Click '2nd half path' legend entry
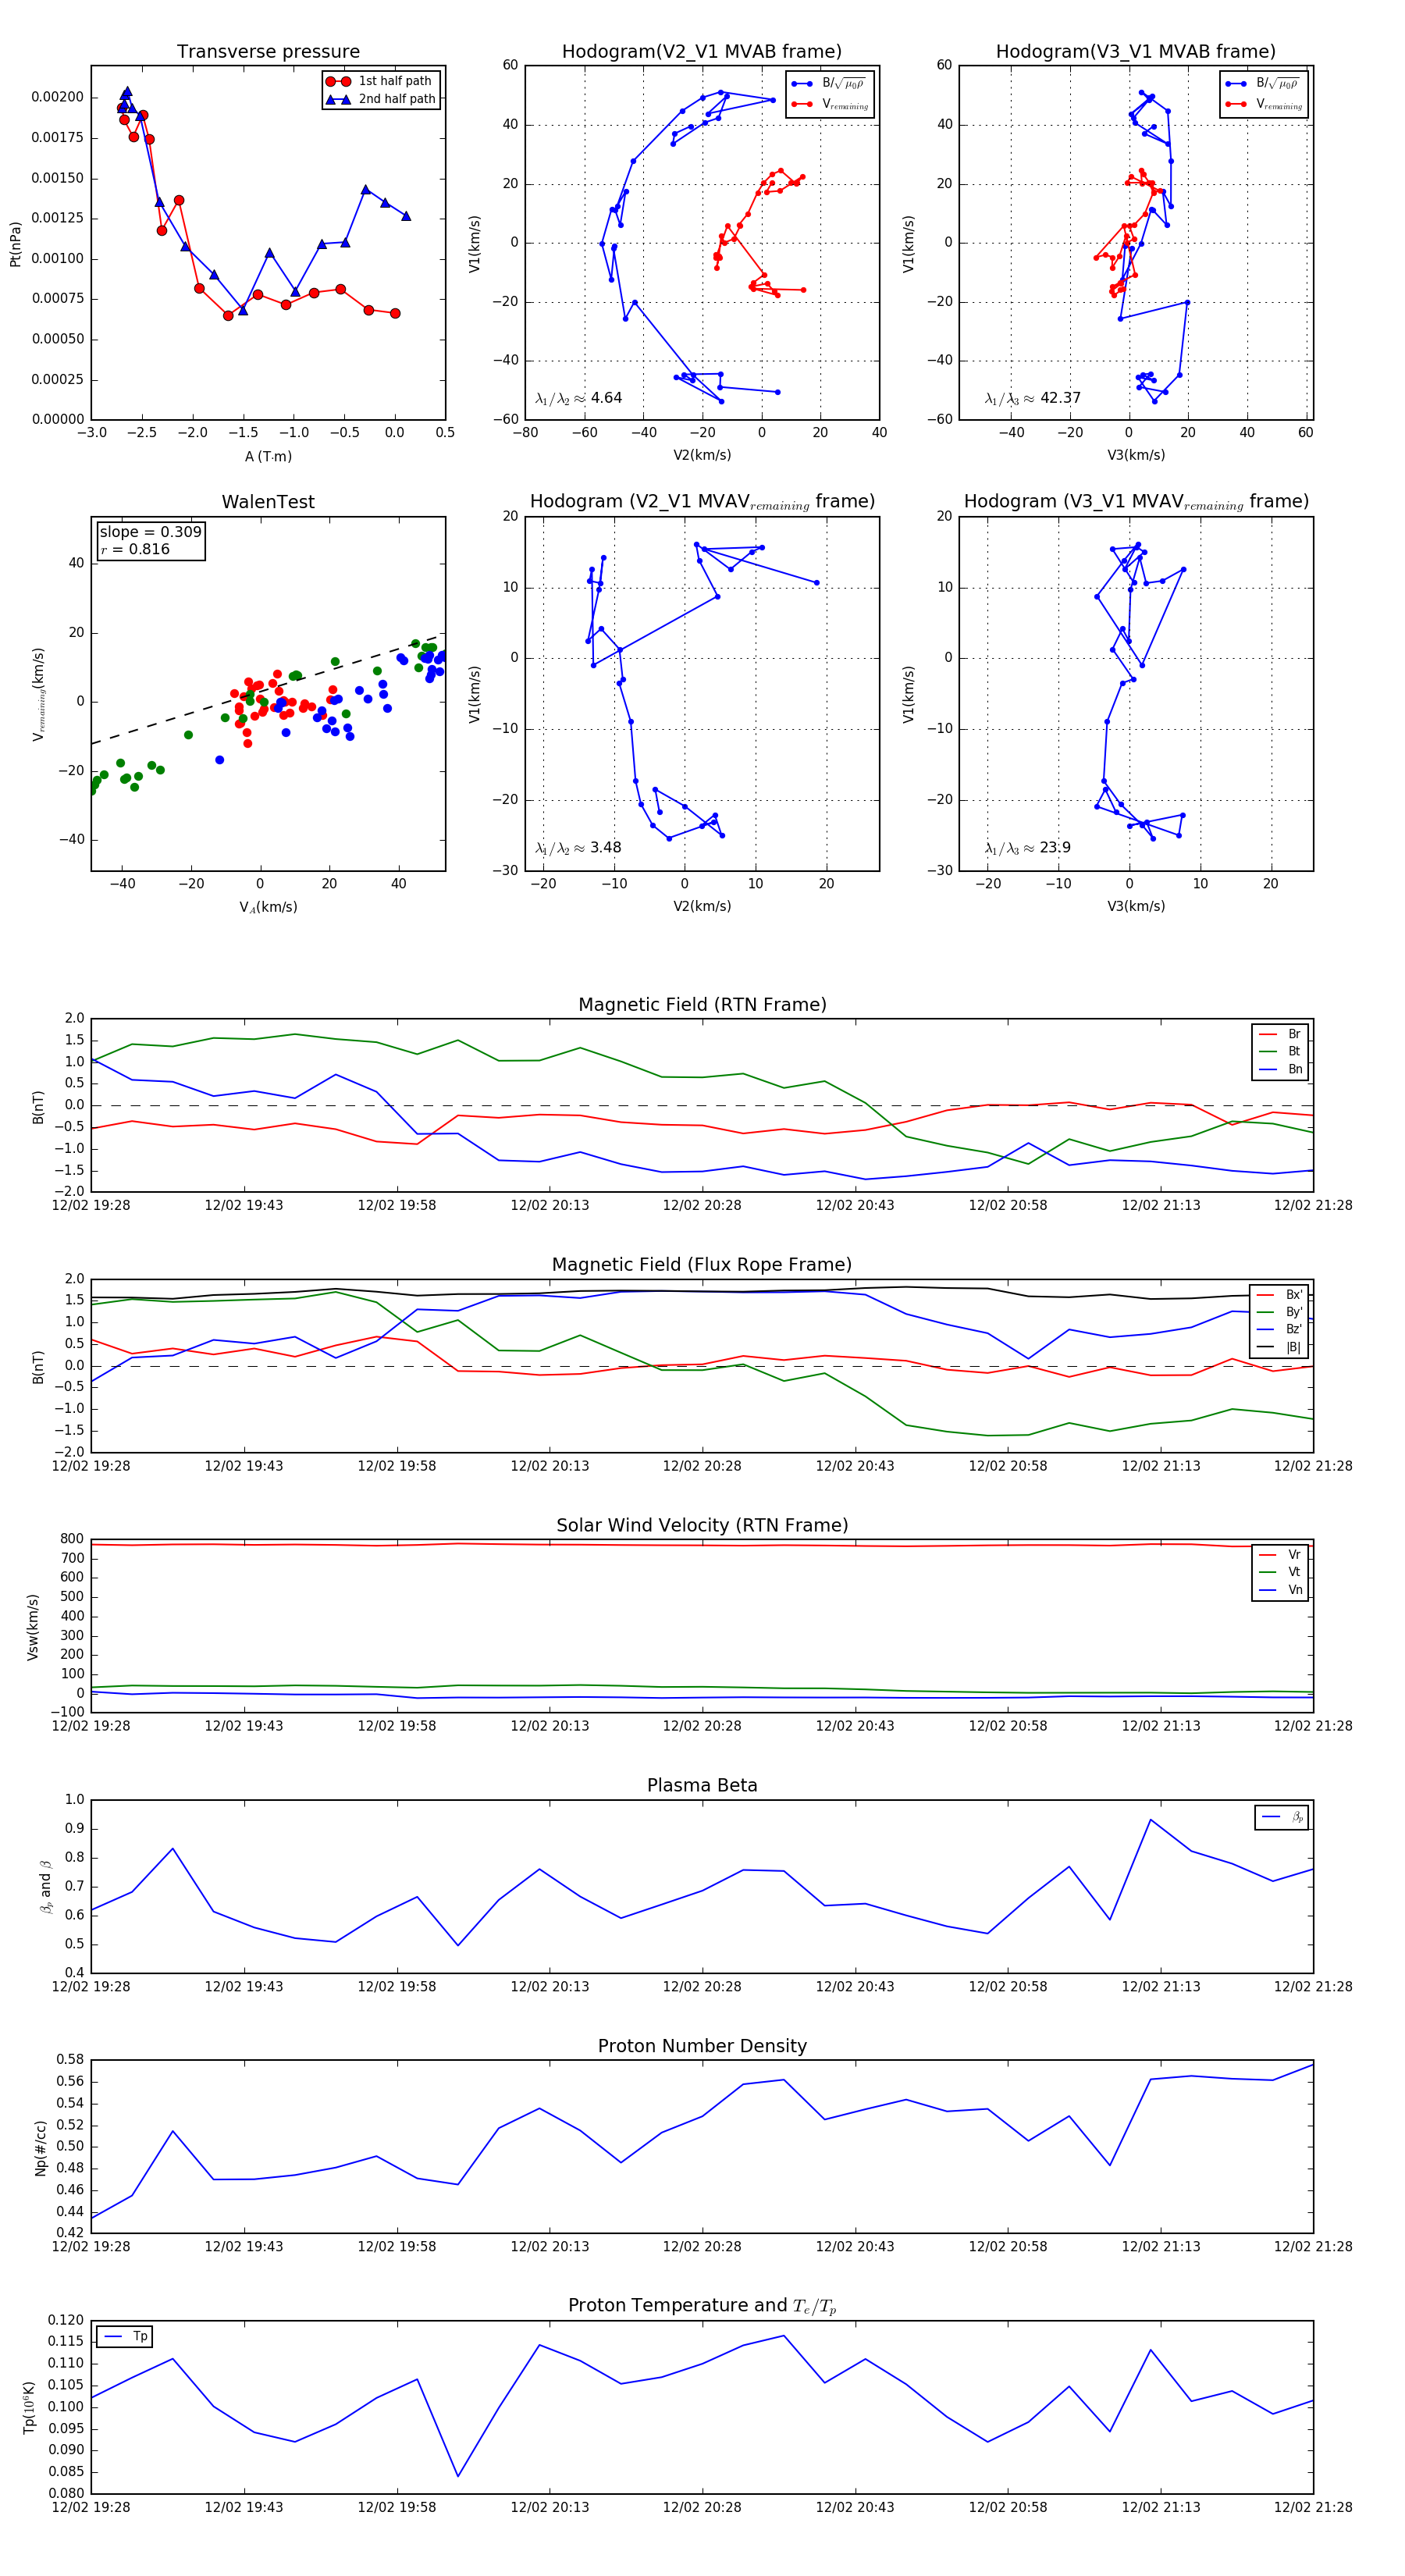The width and height of the screenshot is (1405, 2576). click(381, 99)
